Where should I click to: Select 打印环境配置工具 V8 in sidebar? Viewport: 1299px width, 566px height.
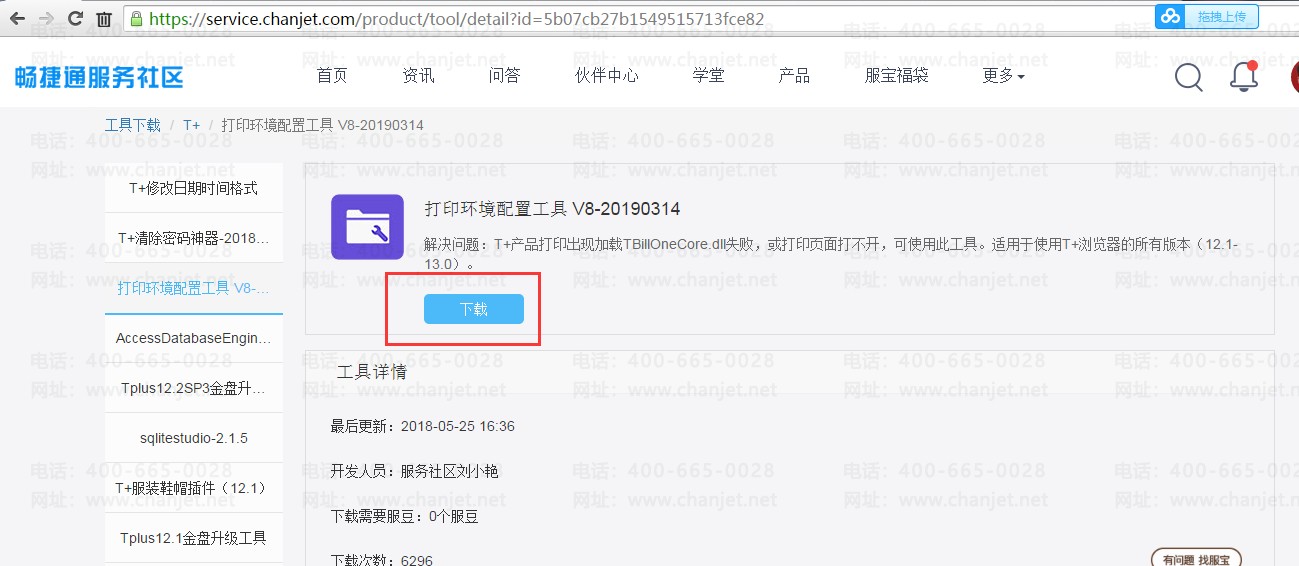tap(194, 288)
